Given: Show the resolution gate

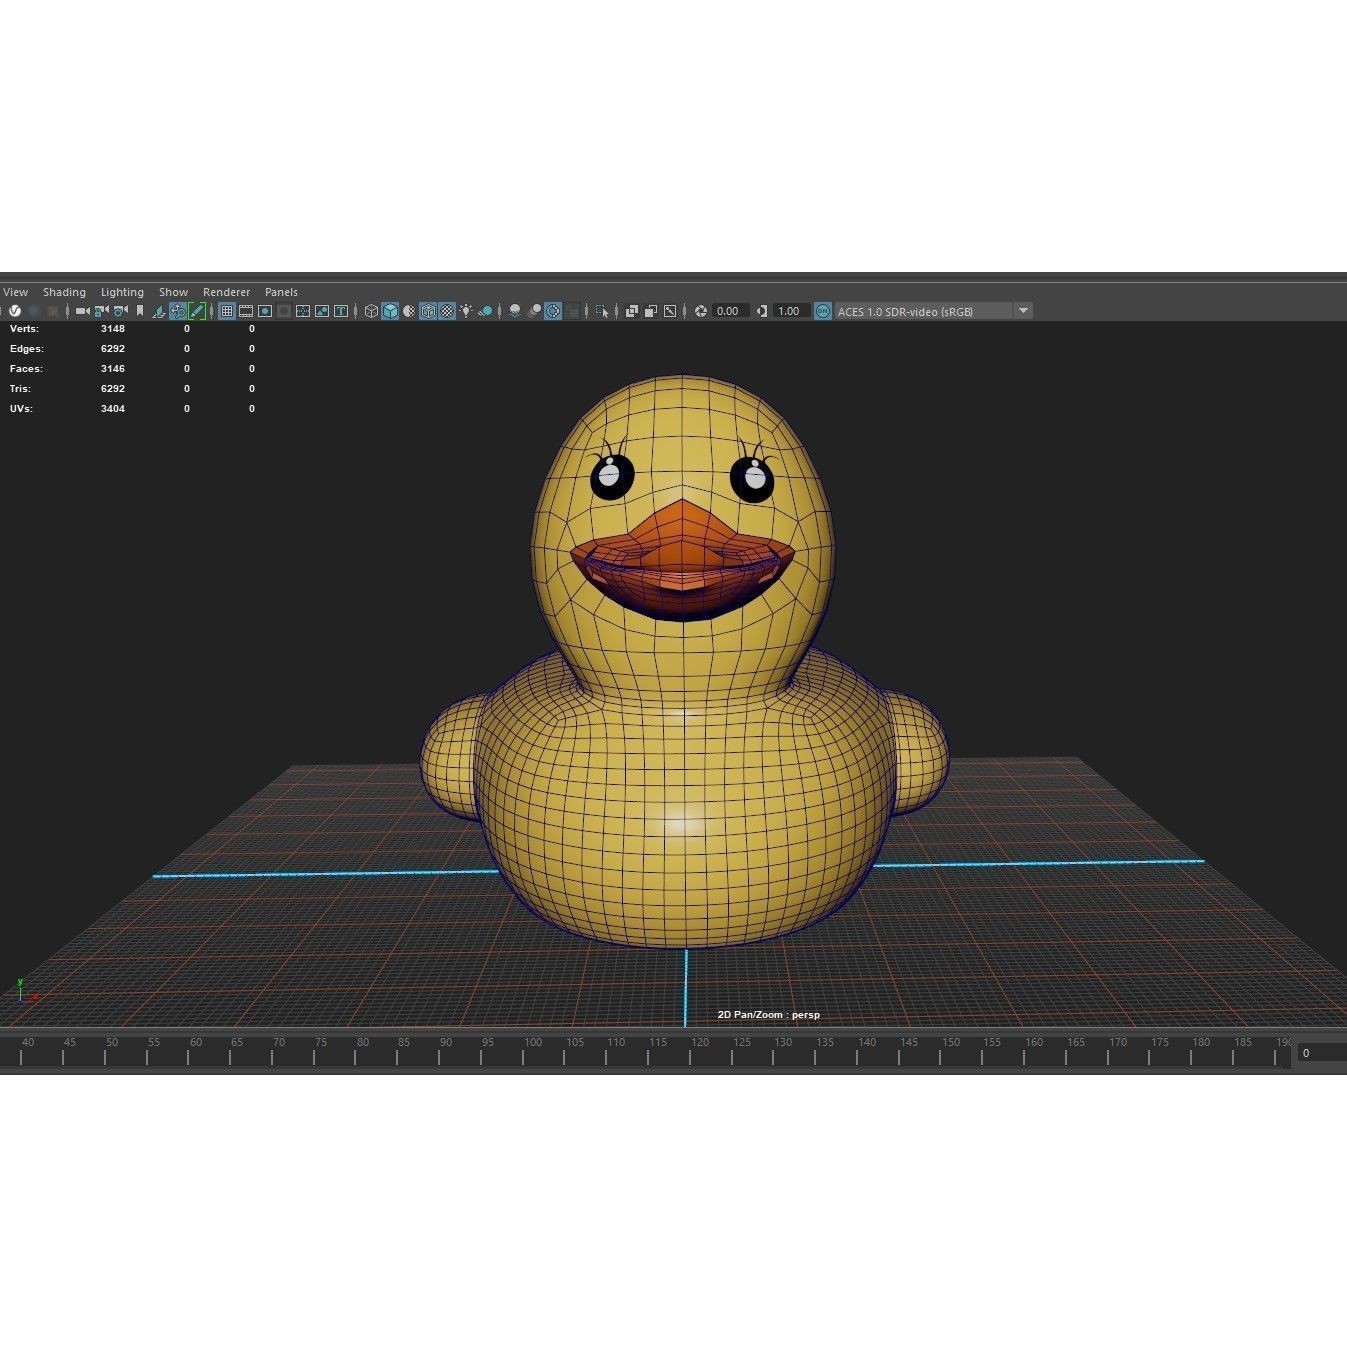Looking at the screenshot, I should pos(266,311).
